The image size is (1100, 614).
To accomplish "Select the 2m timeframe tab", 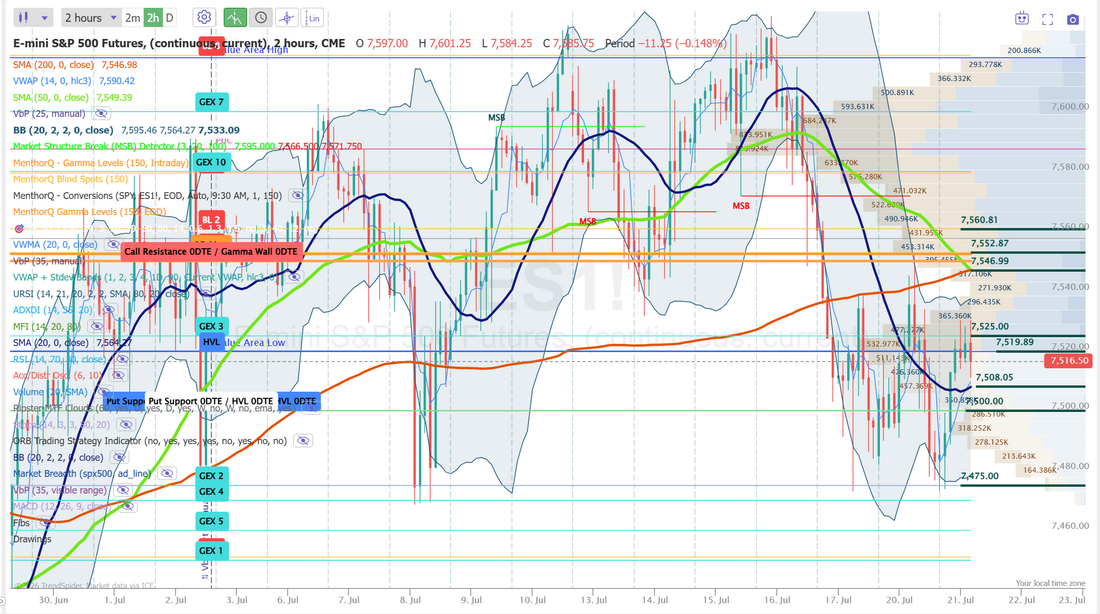I will pyautogui.click(x=132, y=18).
